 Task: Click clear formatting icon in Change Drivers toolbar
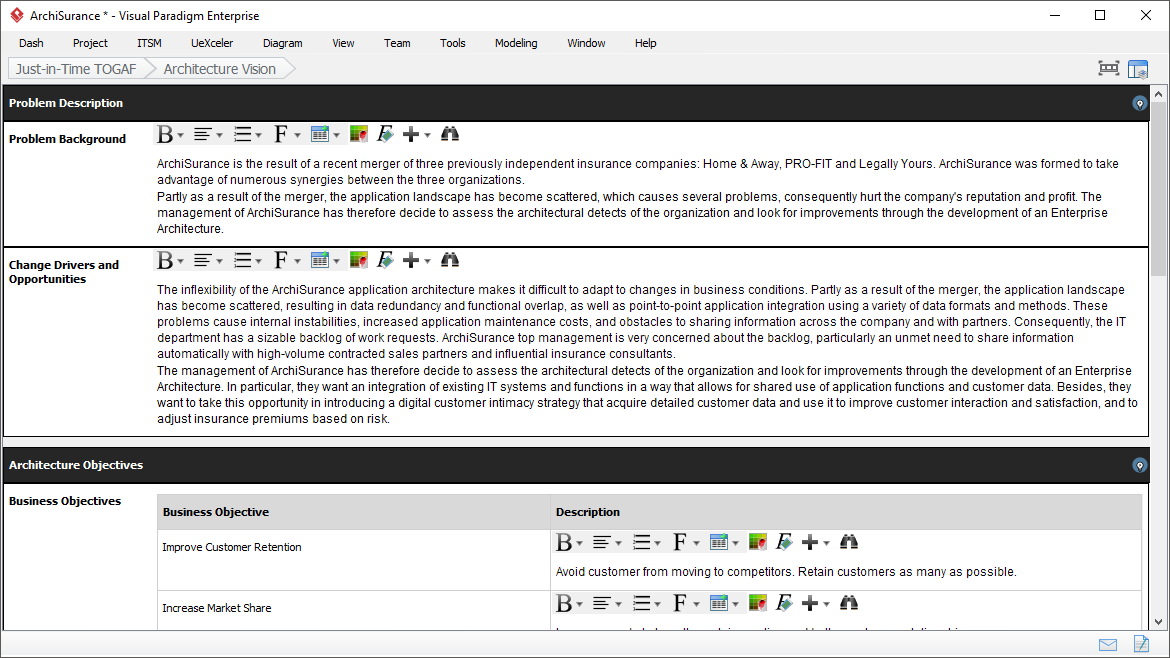point(385,260)
